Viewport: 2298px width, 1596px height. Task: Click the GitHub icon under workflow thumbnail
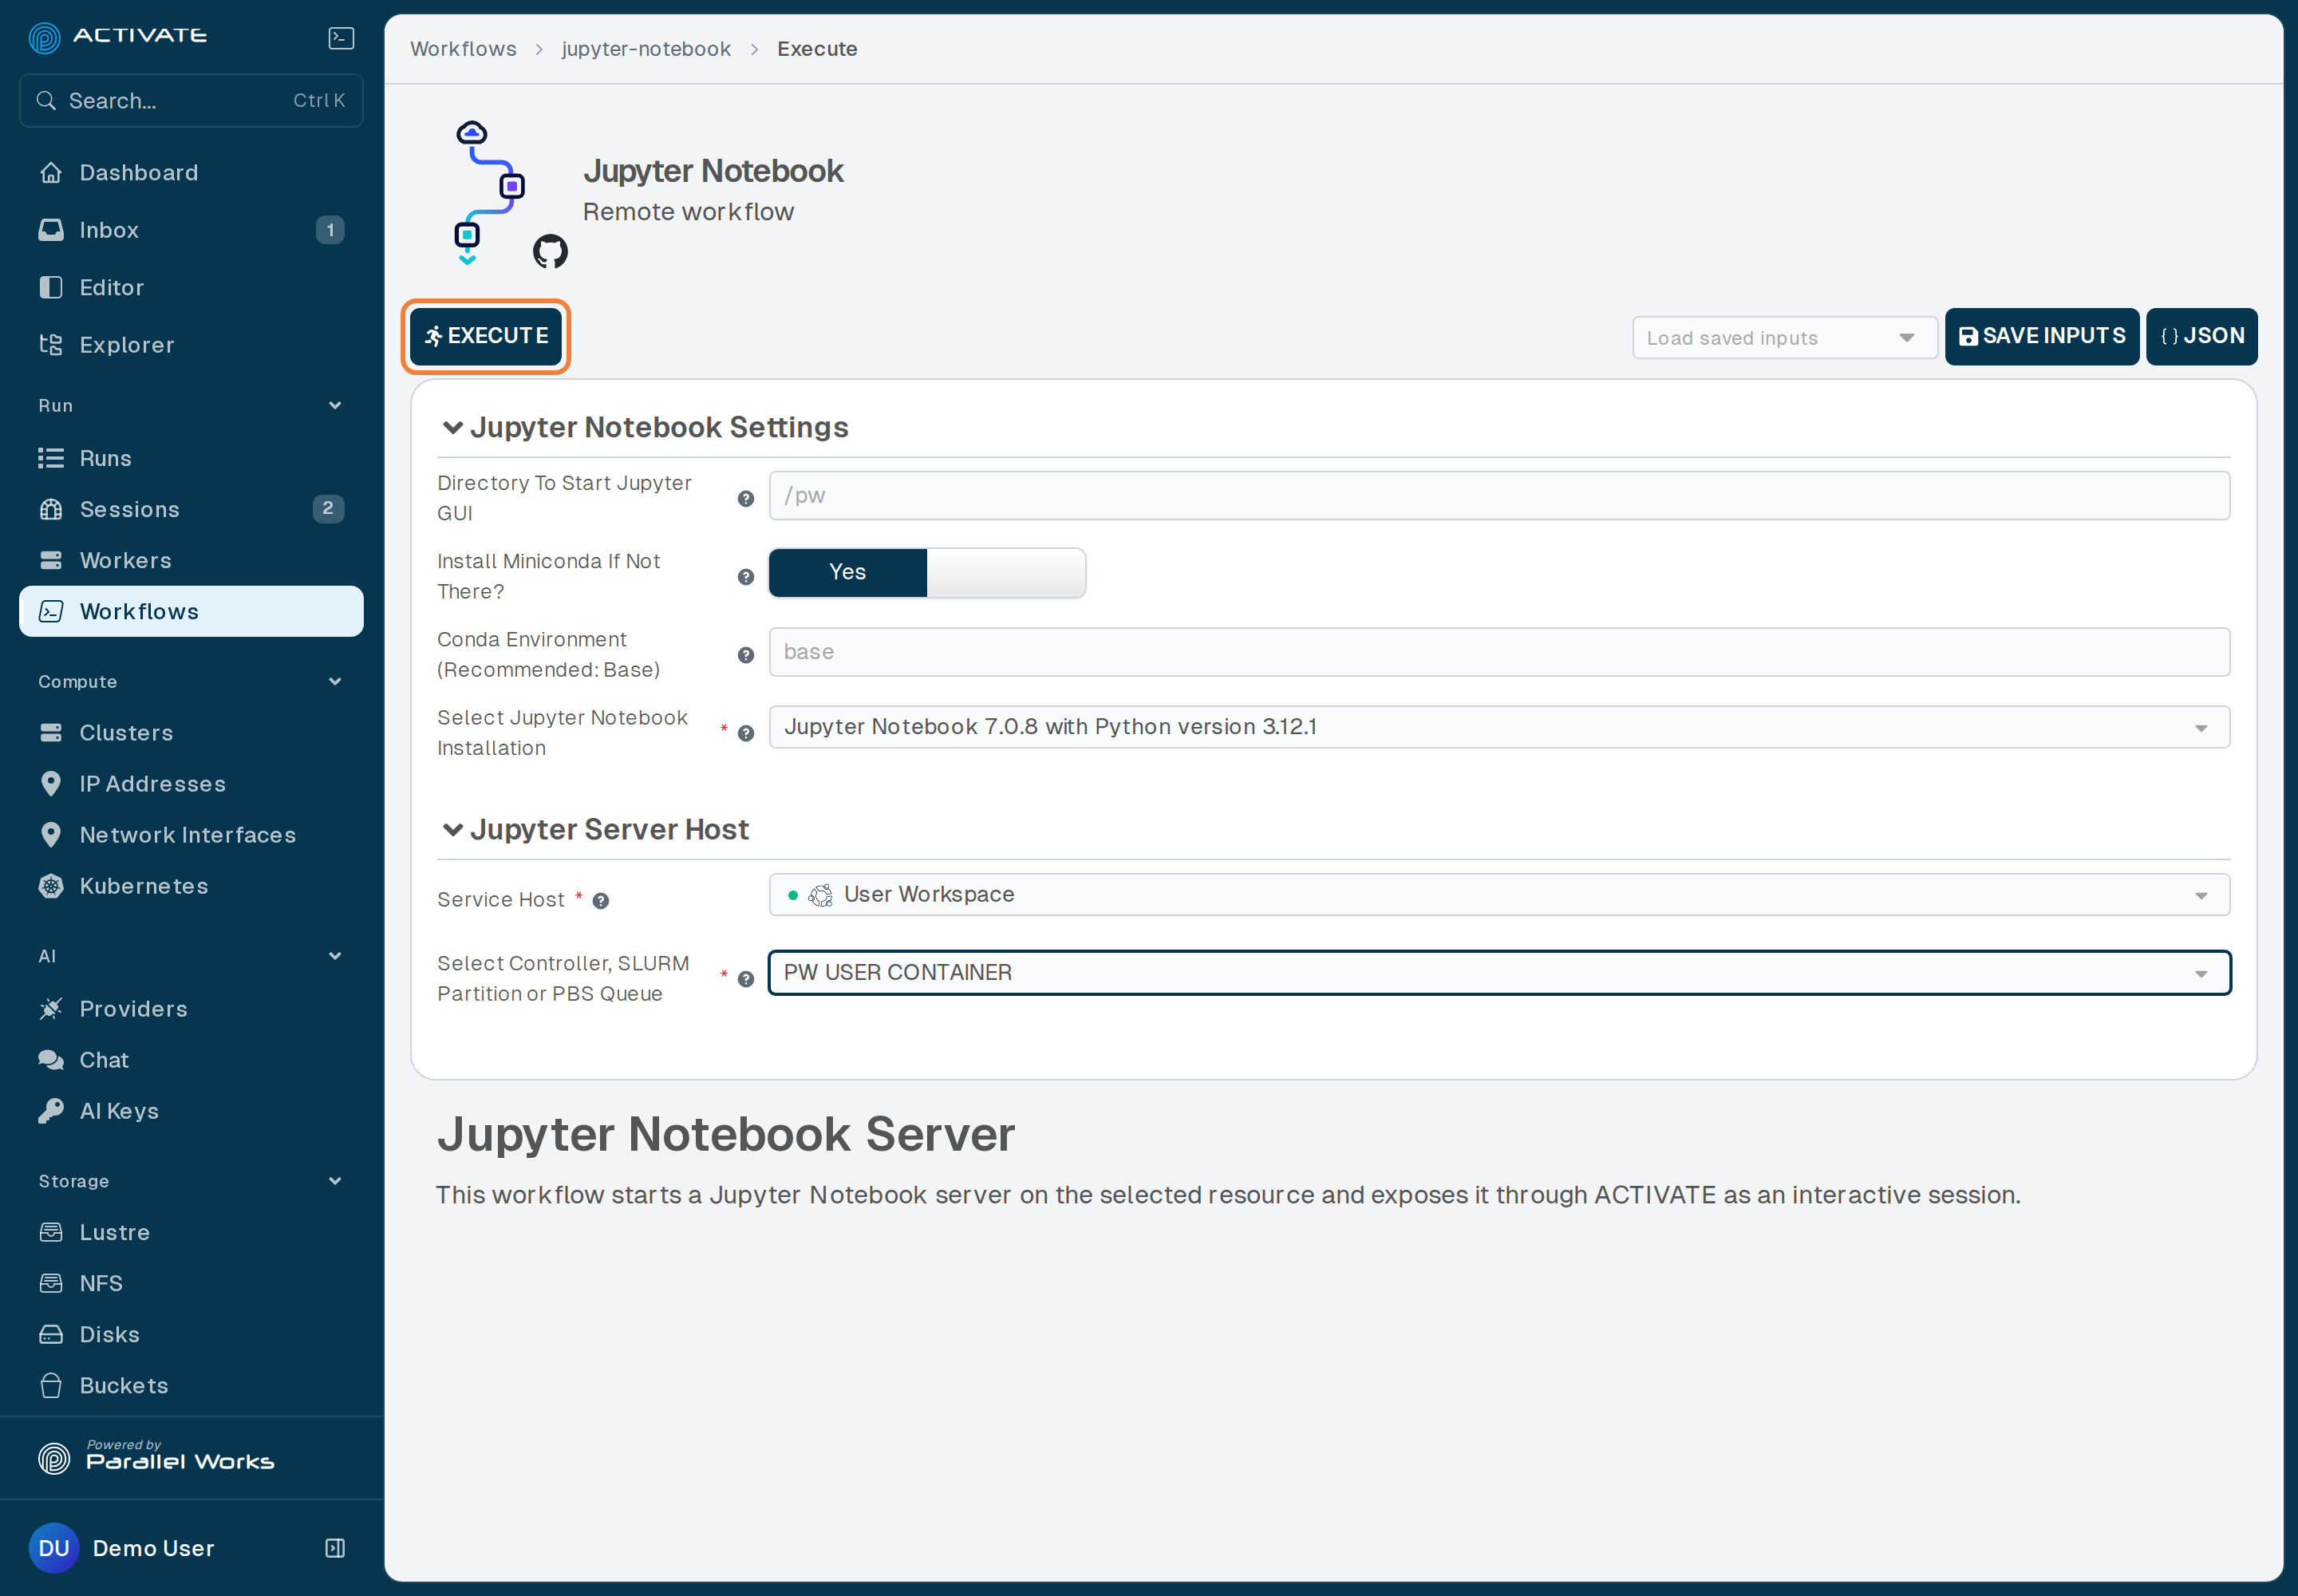coord(550,251)
